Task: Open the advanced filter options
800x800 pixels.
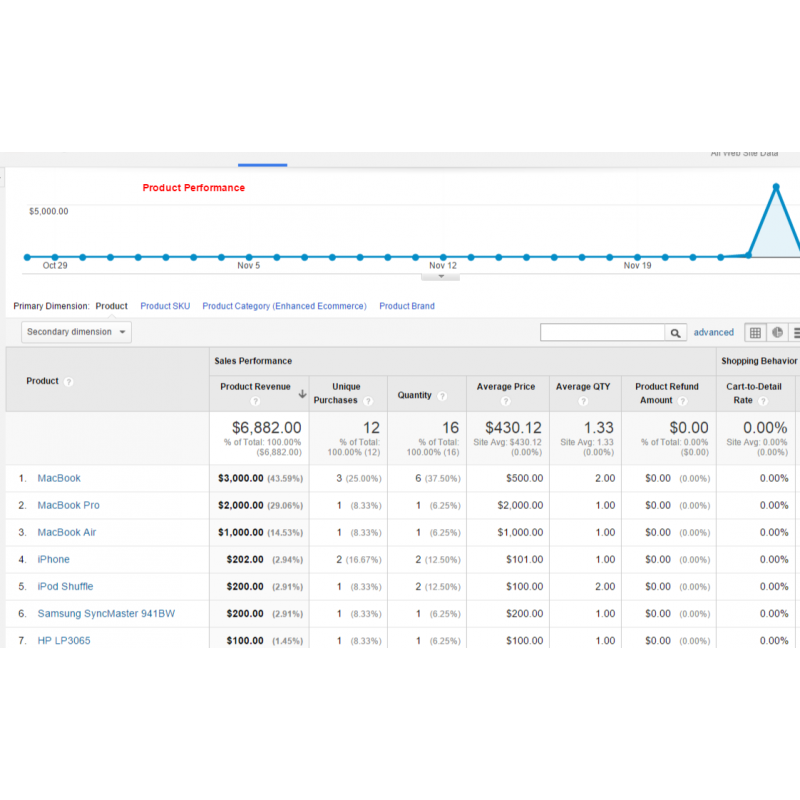Action: point(714,331)
